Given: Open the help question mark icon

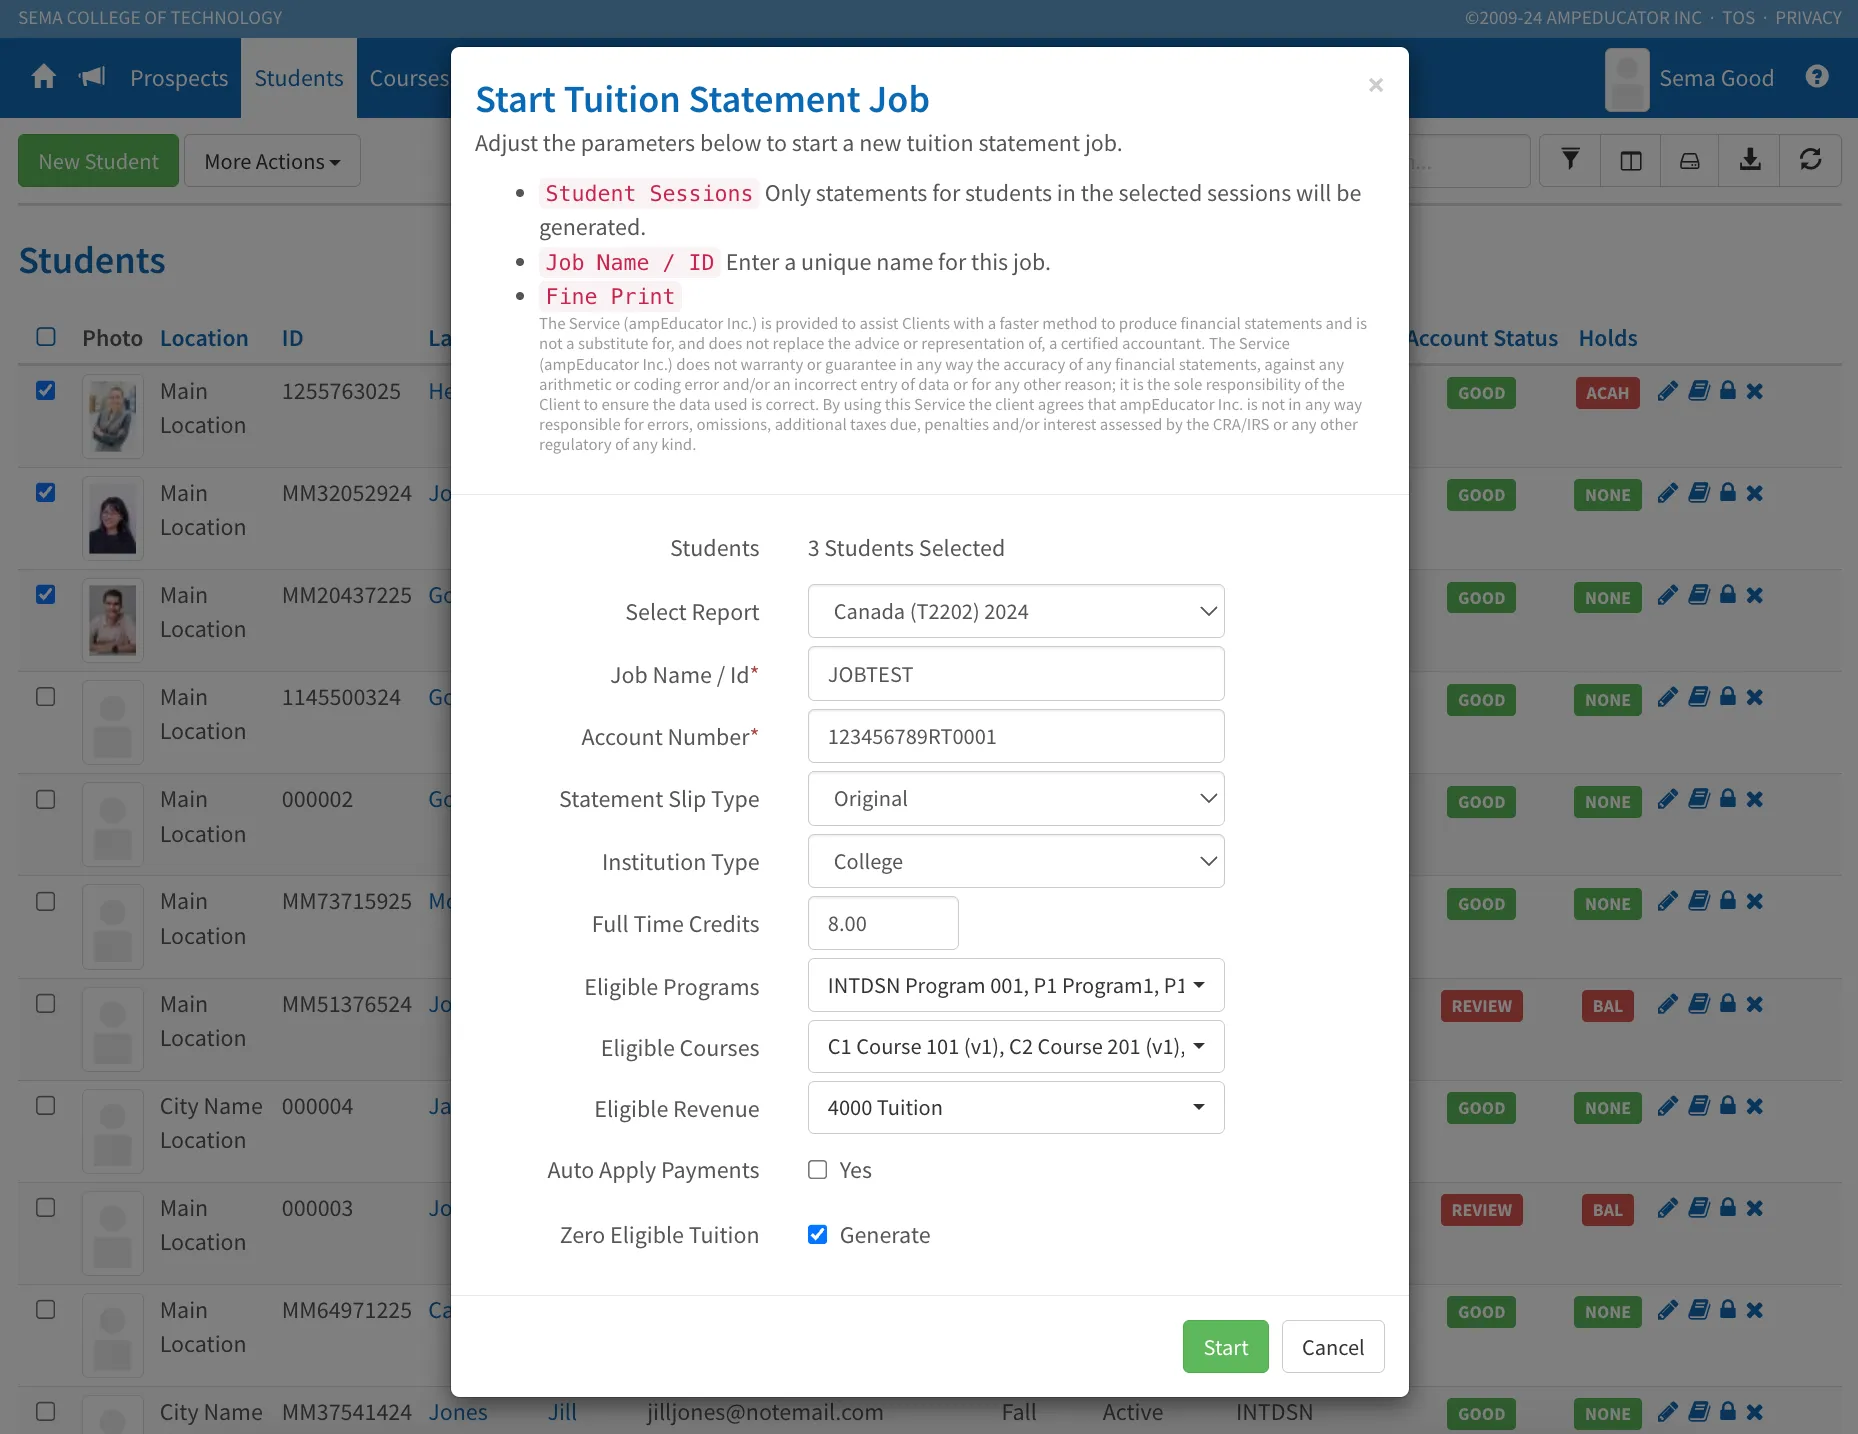Looking at the screenshot, I should pyautogui.click(x=1817, y=77).
